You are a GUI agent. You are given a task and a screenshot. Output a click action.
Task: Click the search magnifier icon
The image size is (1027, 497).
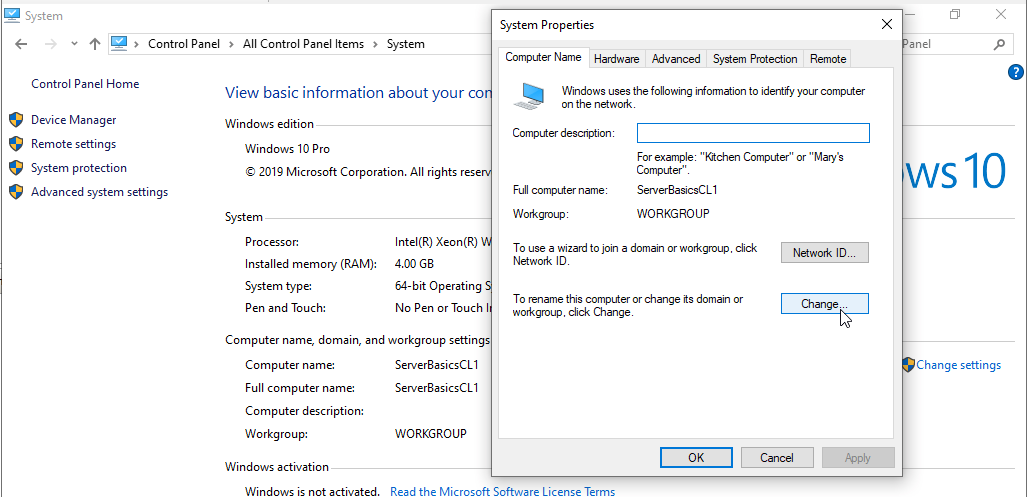(x=998, y=44)
